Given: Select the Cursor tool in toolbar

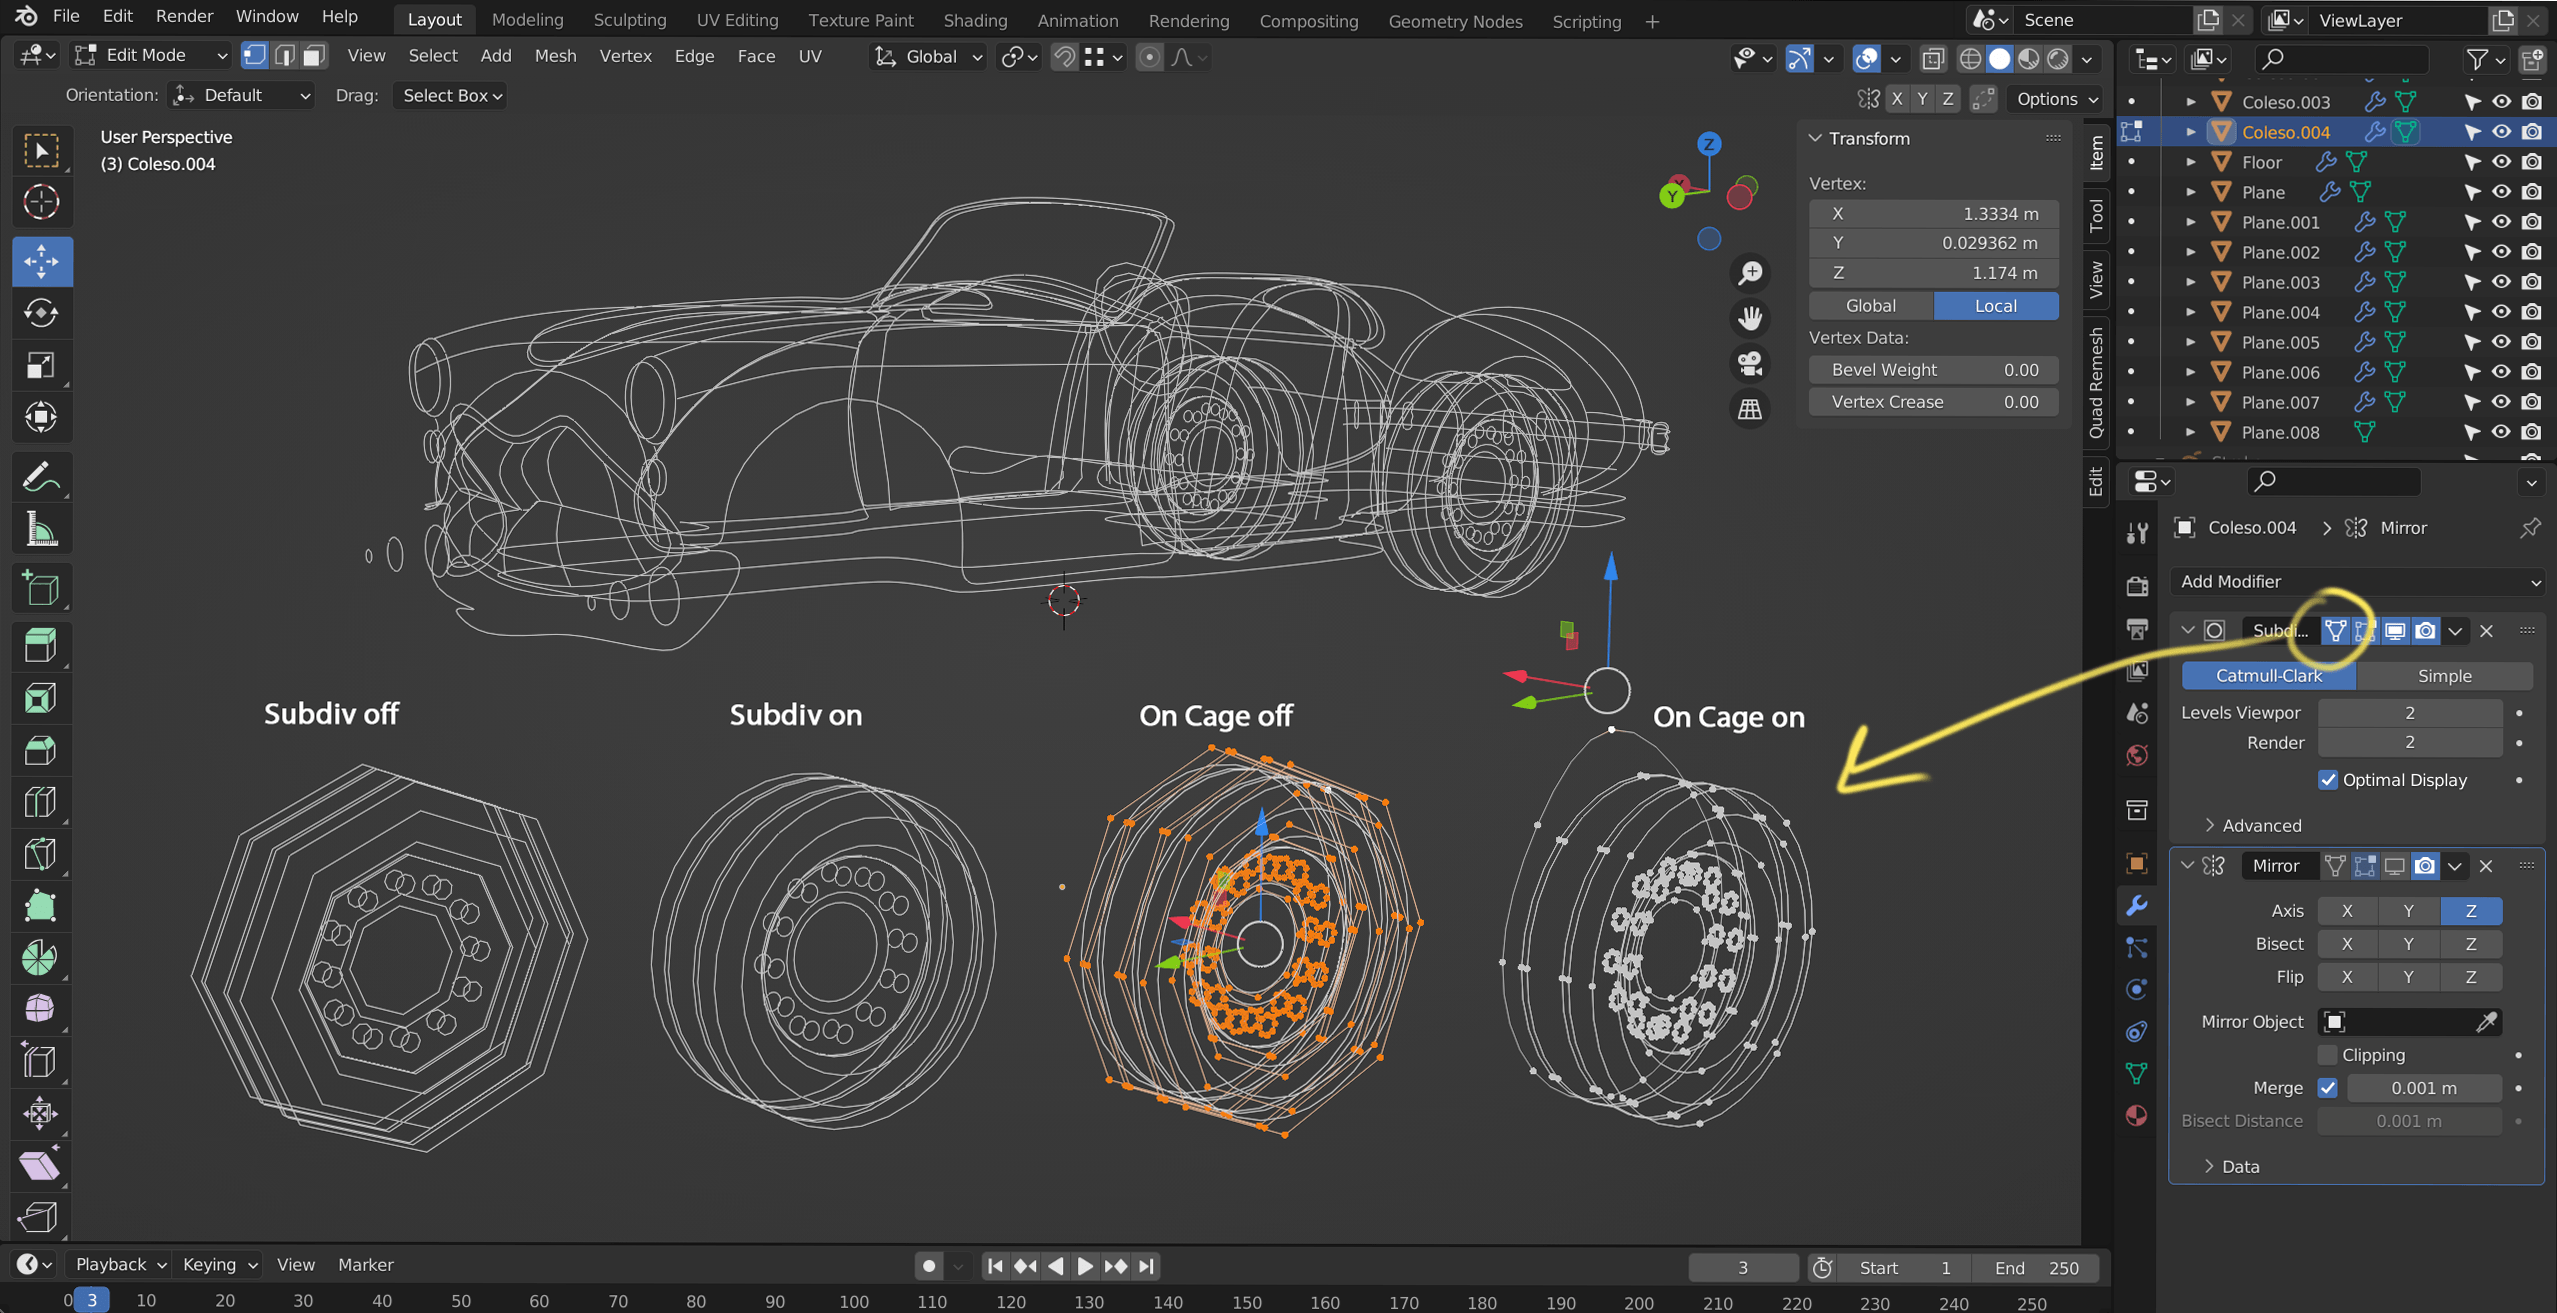Looking at the screenshot, I should click(x=41, y=202).
